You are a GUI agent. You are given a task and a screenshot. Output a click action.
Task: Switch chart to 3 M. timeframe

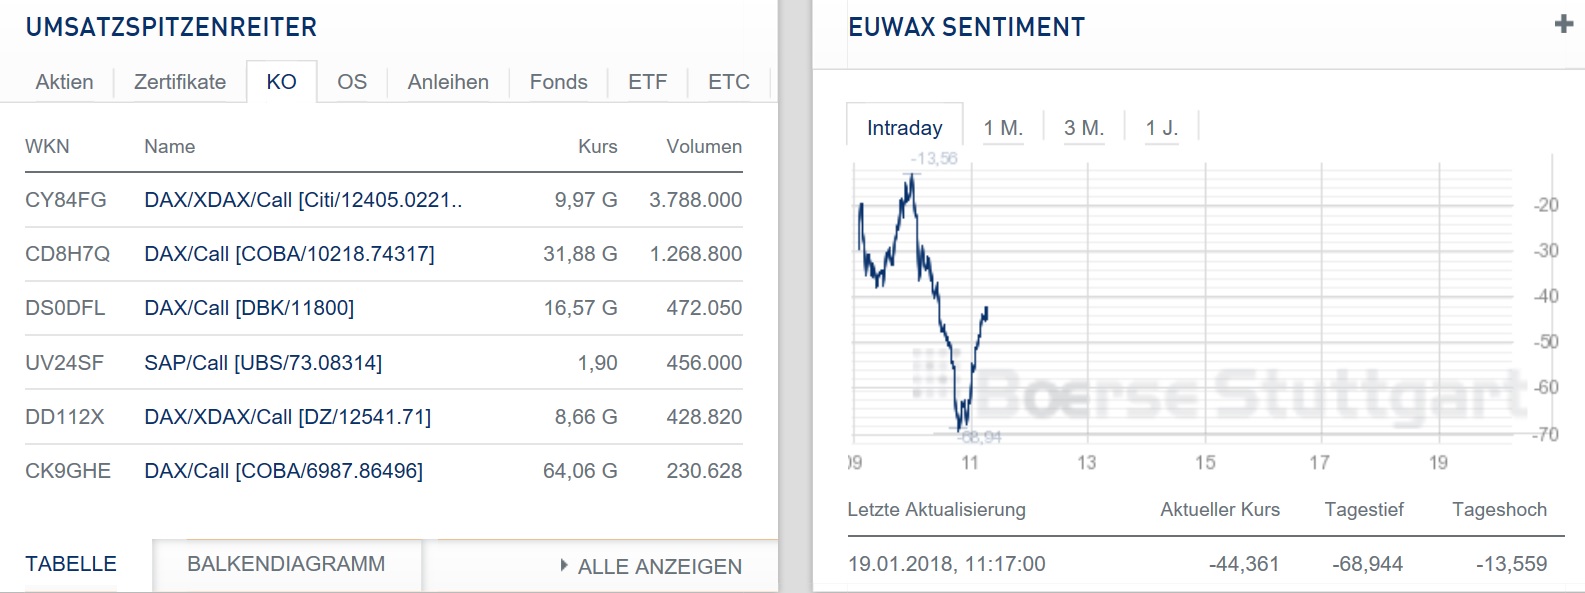pyautogui.click(x=1083, y=127)
